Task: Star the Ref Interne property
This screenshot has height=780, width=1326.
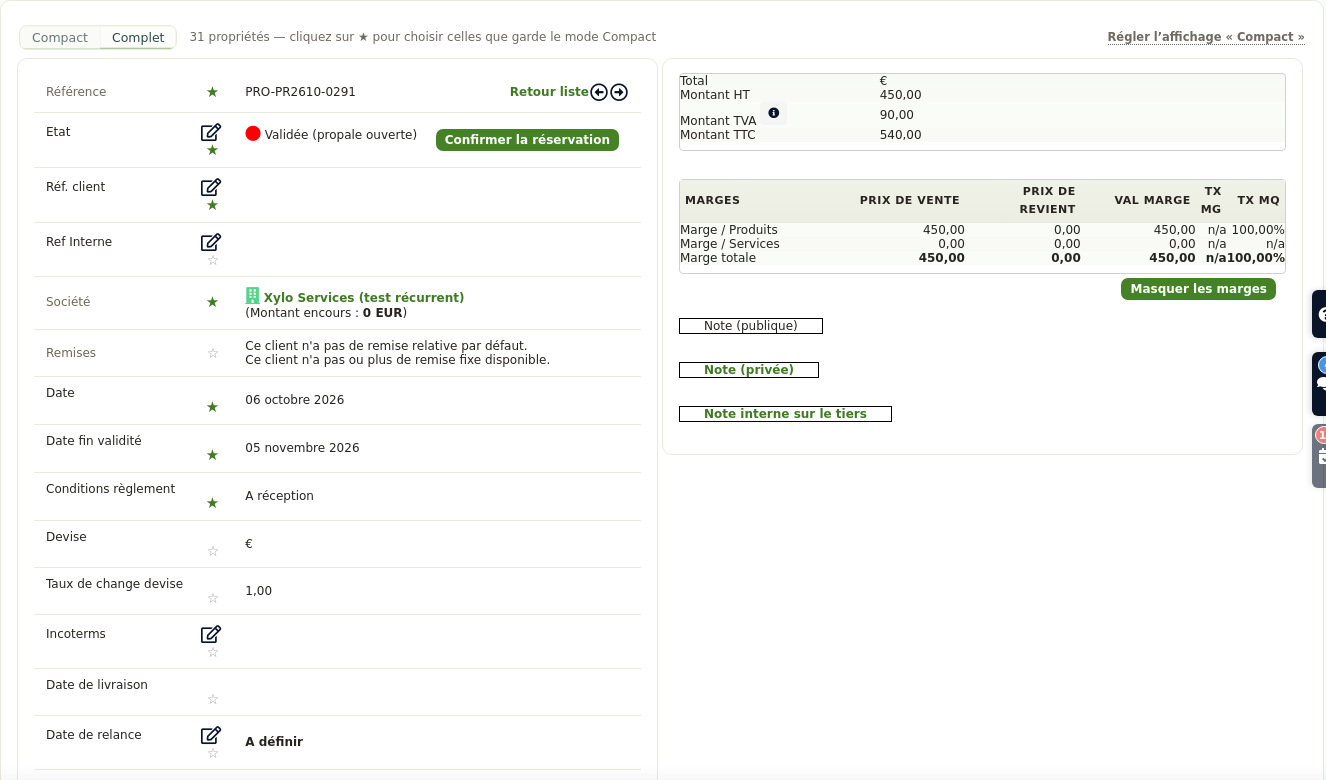Action: tap(212, 260)
